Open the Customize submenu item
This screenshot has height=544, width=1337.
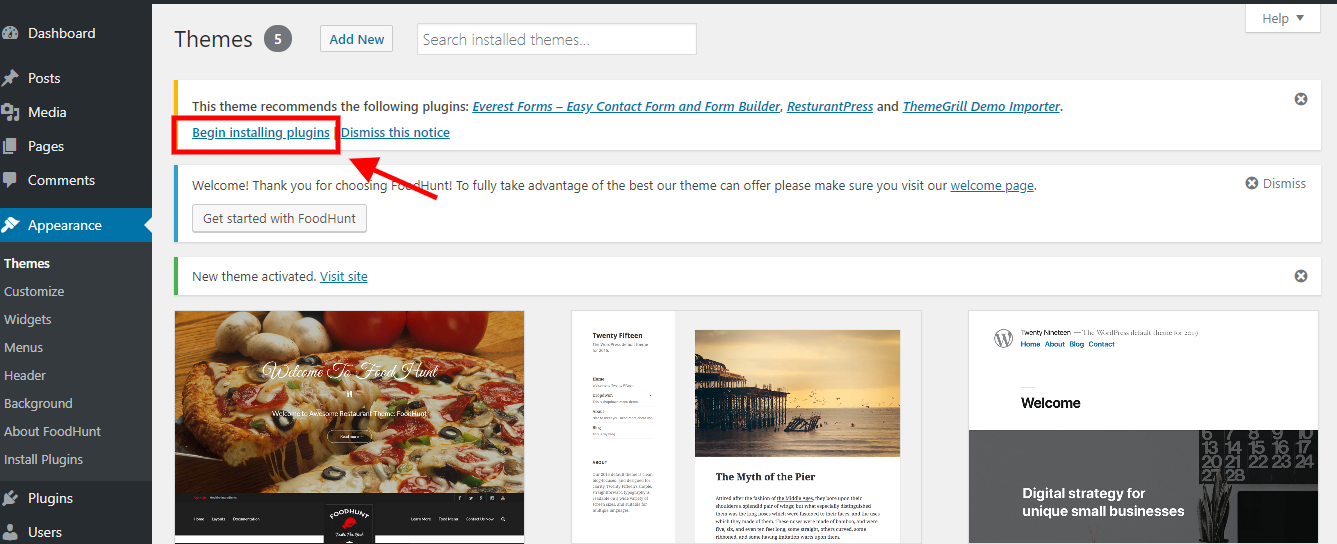34,291
